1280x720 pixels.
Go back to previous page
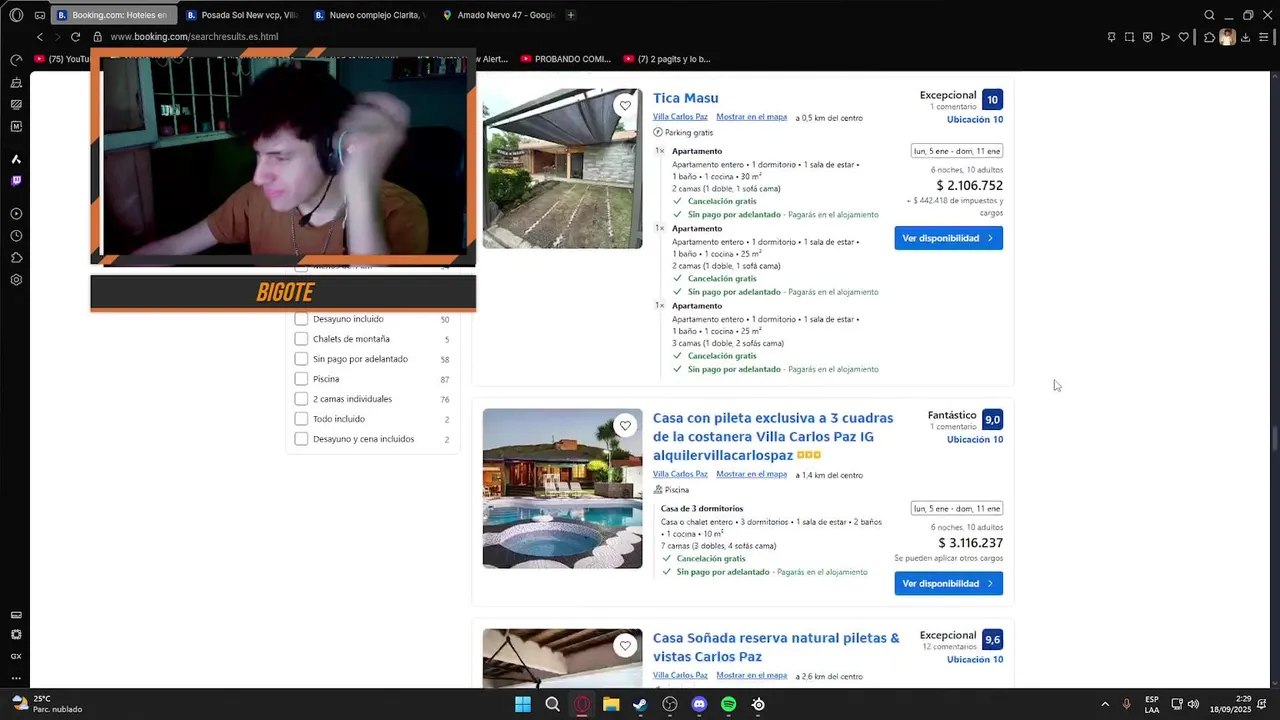(x=40, y=37)
